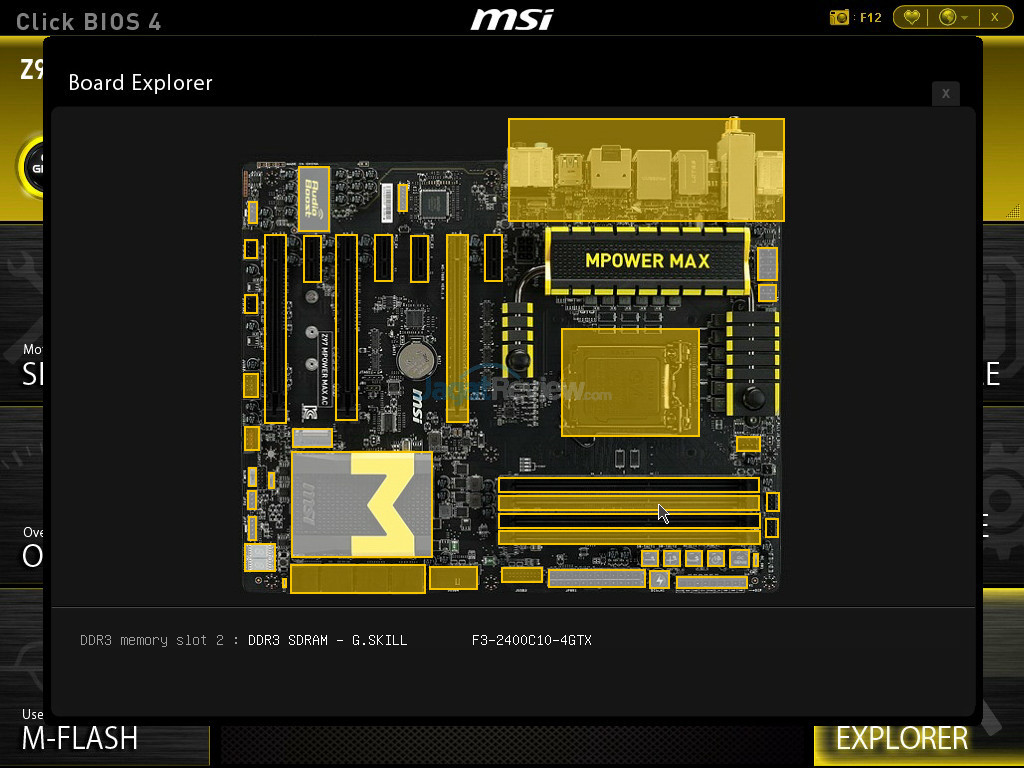The height and width of the screenshot is (768, 1024).
Task: Select the onboard plus button
Action: (x=671, y=558)
